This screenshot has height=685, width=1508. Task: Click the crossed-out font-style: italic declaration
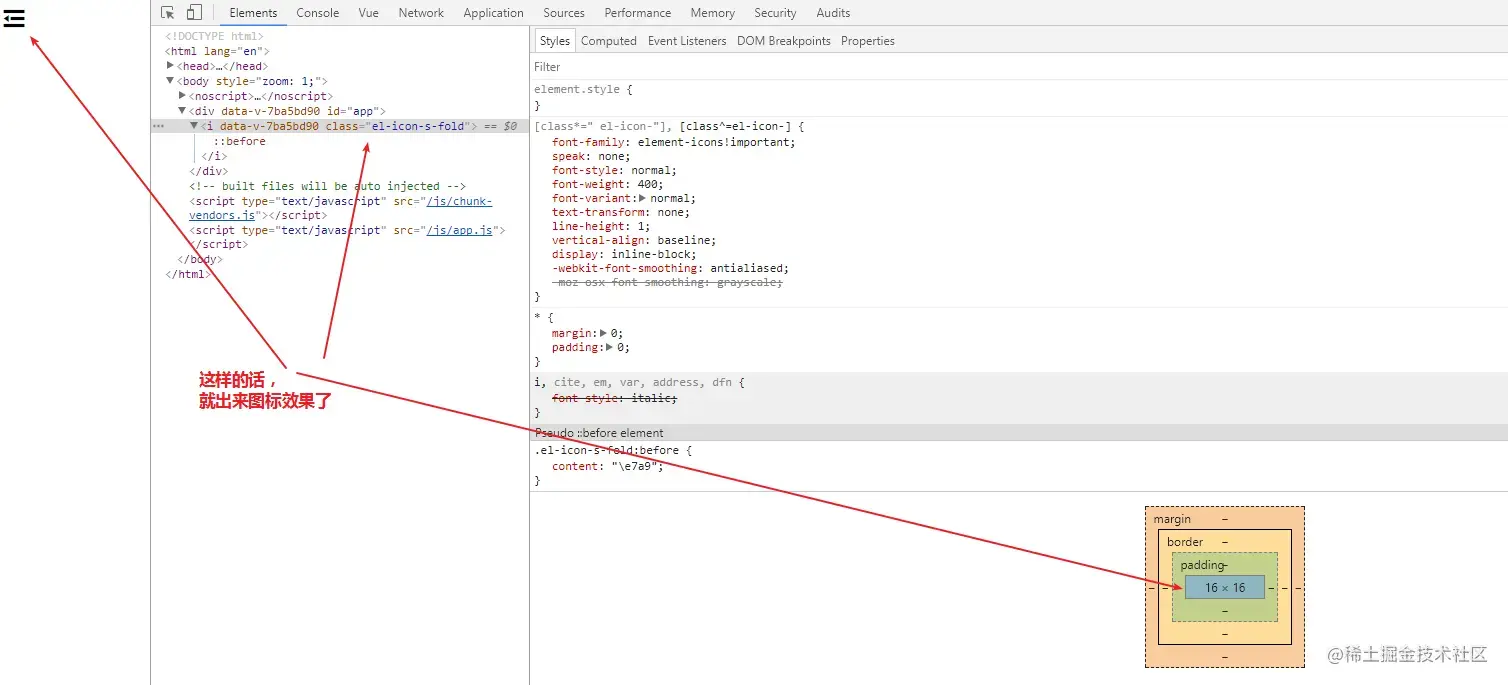pyautogui.click(x=614, y=398)
